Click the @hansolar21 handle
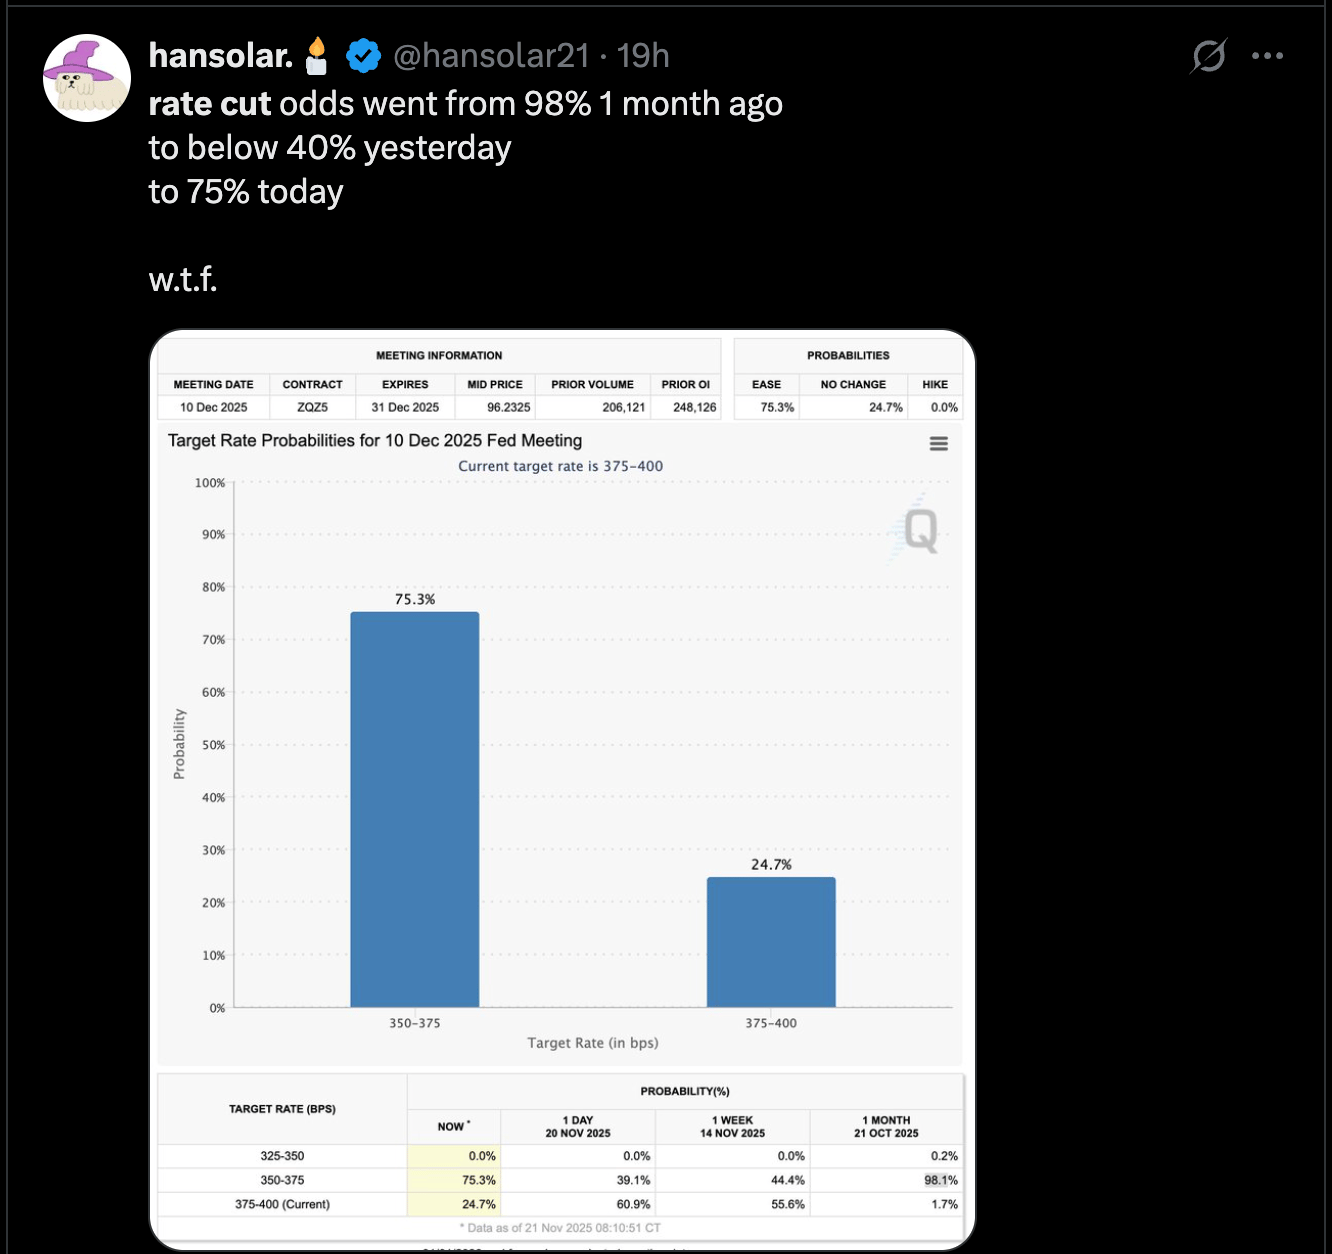 (x=491, y=56)
